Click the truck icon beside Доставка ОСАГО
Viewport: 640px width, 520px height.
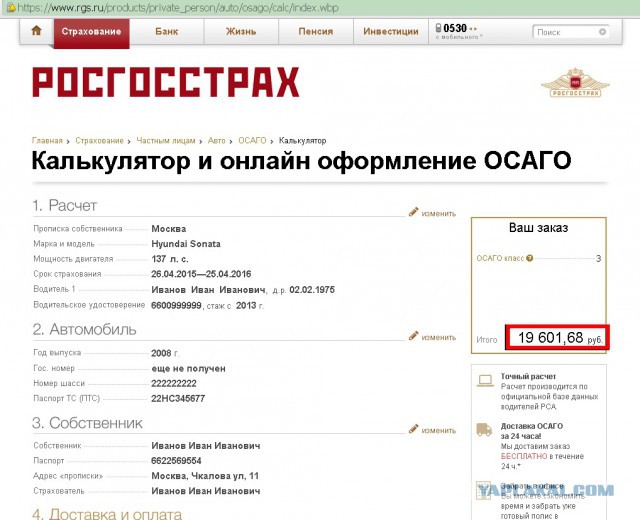[x=484, y=429]
